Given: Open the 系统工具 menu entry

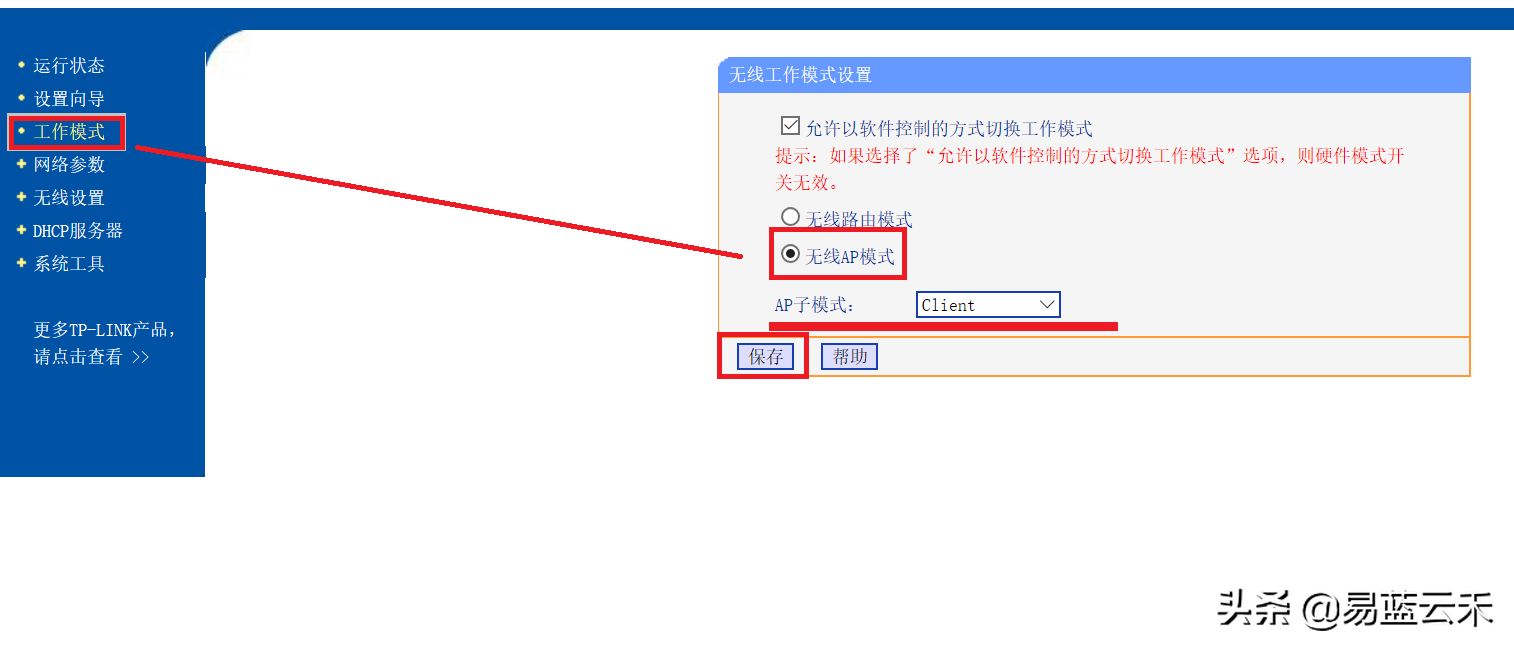Looking at the screenshot, I should point(69,263).
